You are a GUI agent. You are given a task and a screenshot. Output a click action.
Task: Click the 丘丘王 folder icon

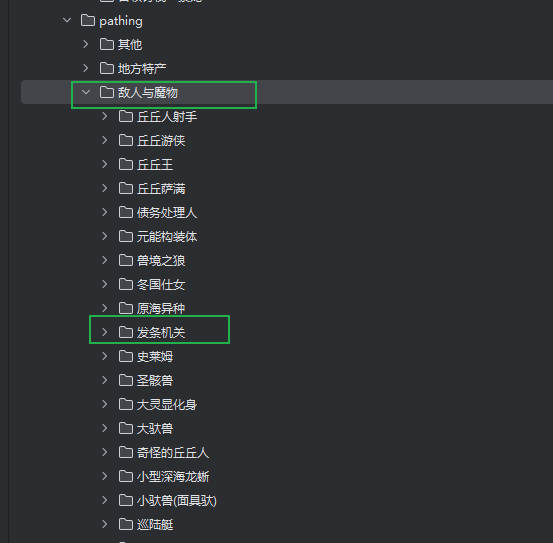tap(126, 164)
